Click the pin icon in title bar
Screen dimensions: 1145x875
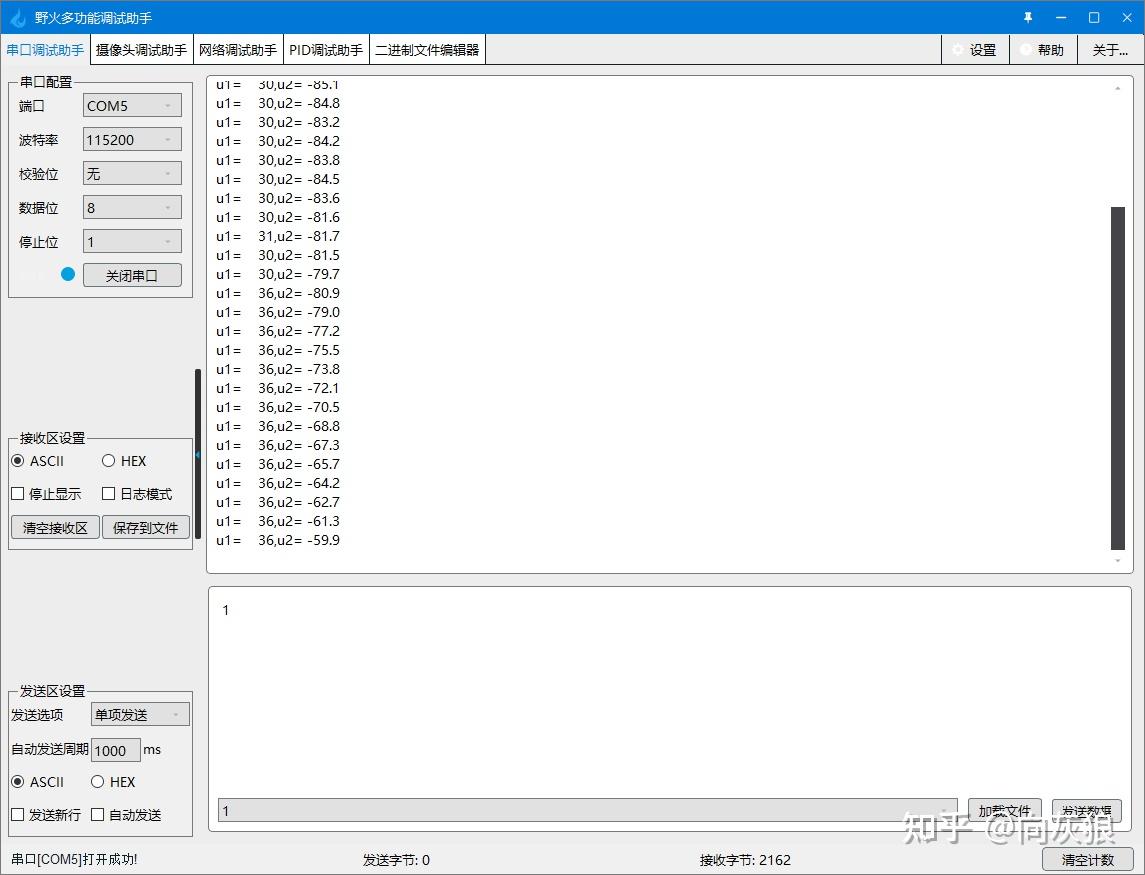click(1028, 15)
